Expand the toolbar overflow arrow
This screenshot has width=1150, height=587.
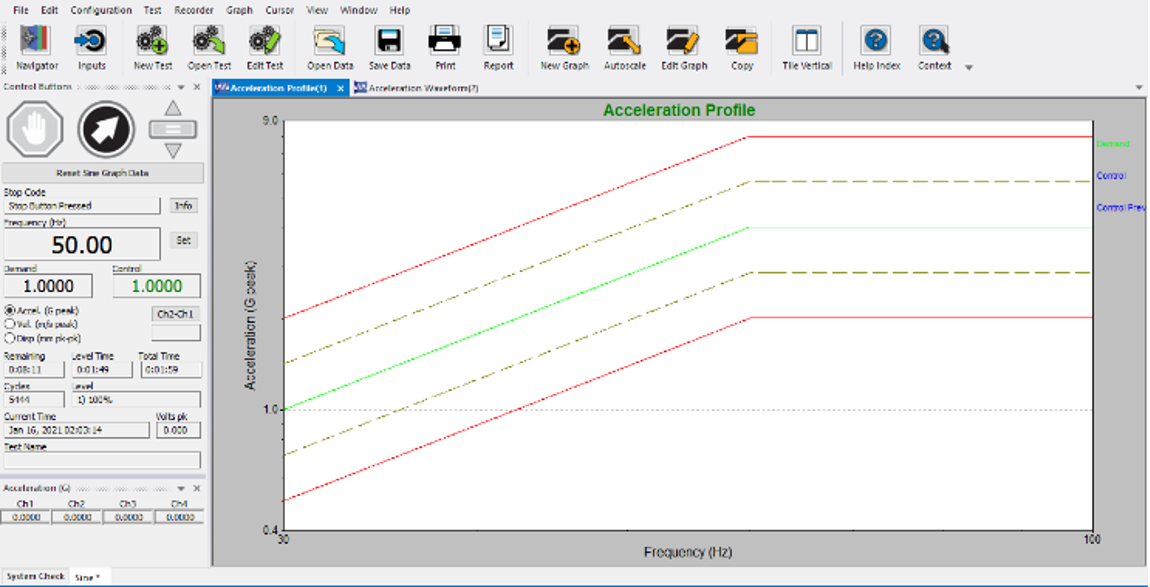pyautogui.click(x=969, y=68)
